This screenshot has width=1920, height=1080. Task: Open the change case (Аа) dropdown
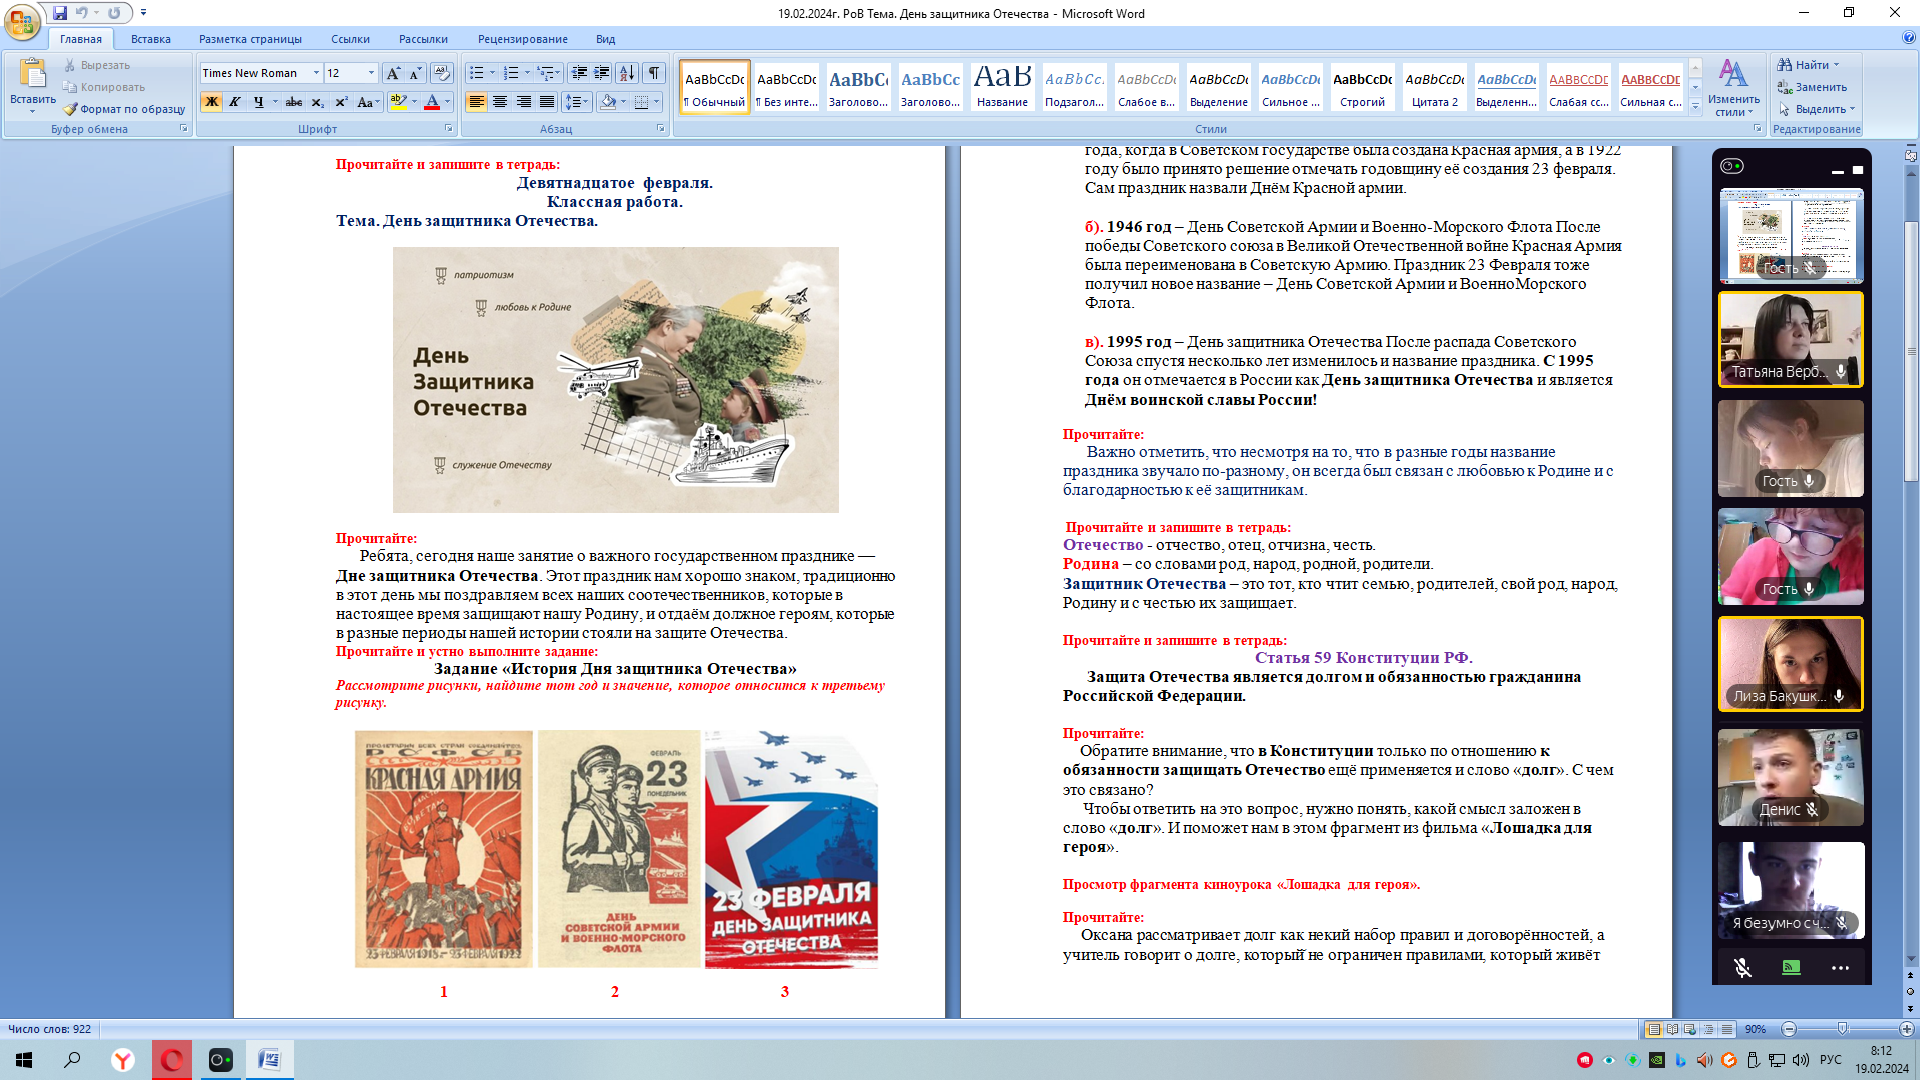(x=367, y=102)
